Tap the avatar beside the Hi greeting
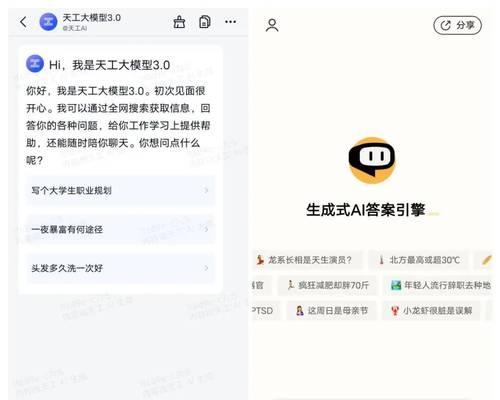 [x=35, y=64]
